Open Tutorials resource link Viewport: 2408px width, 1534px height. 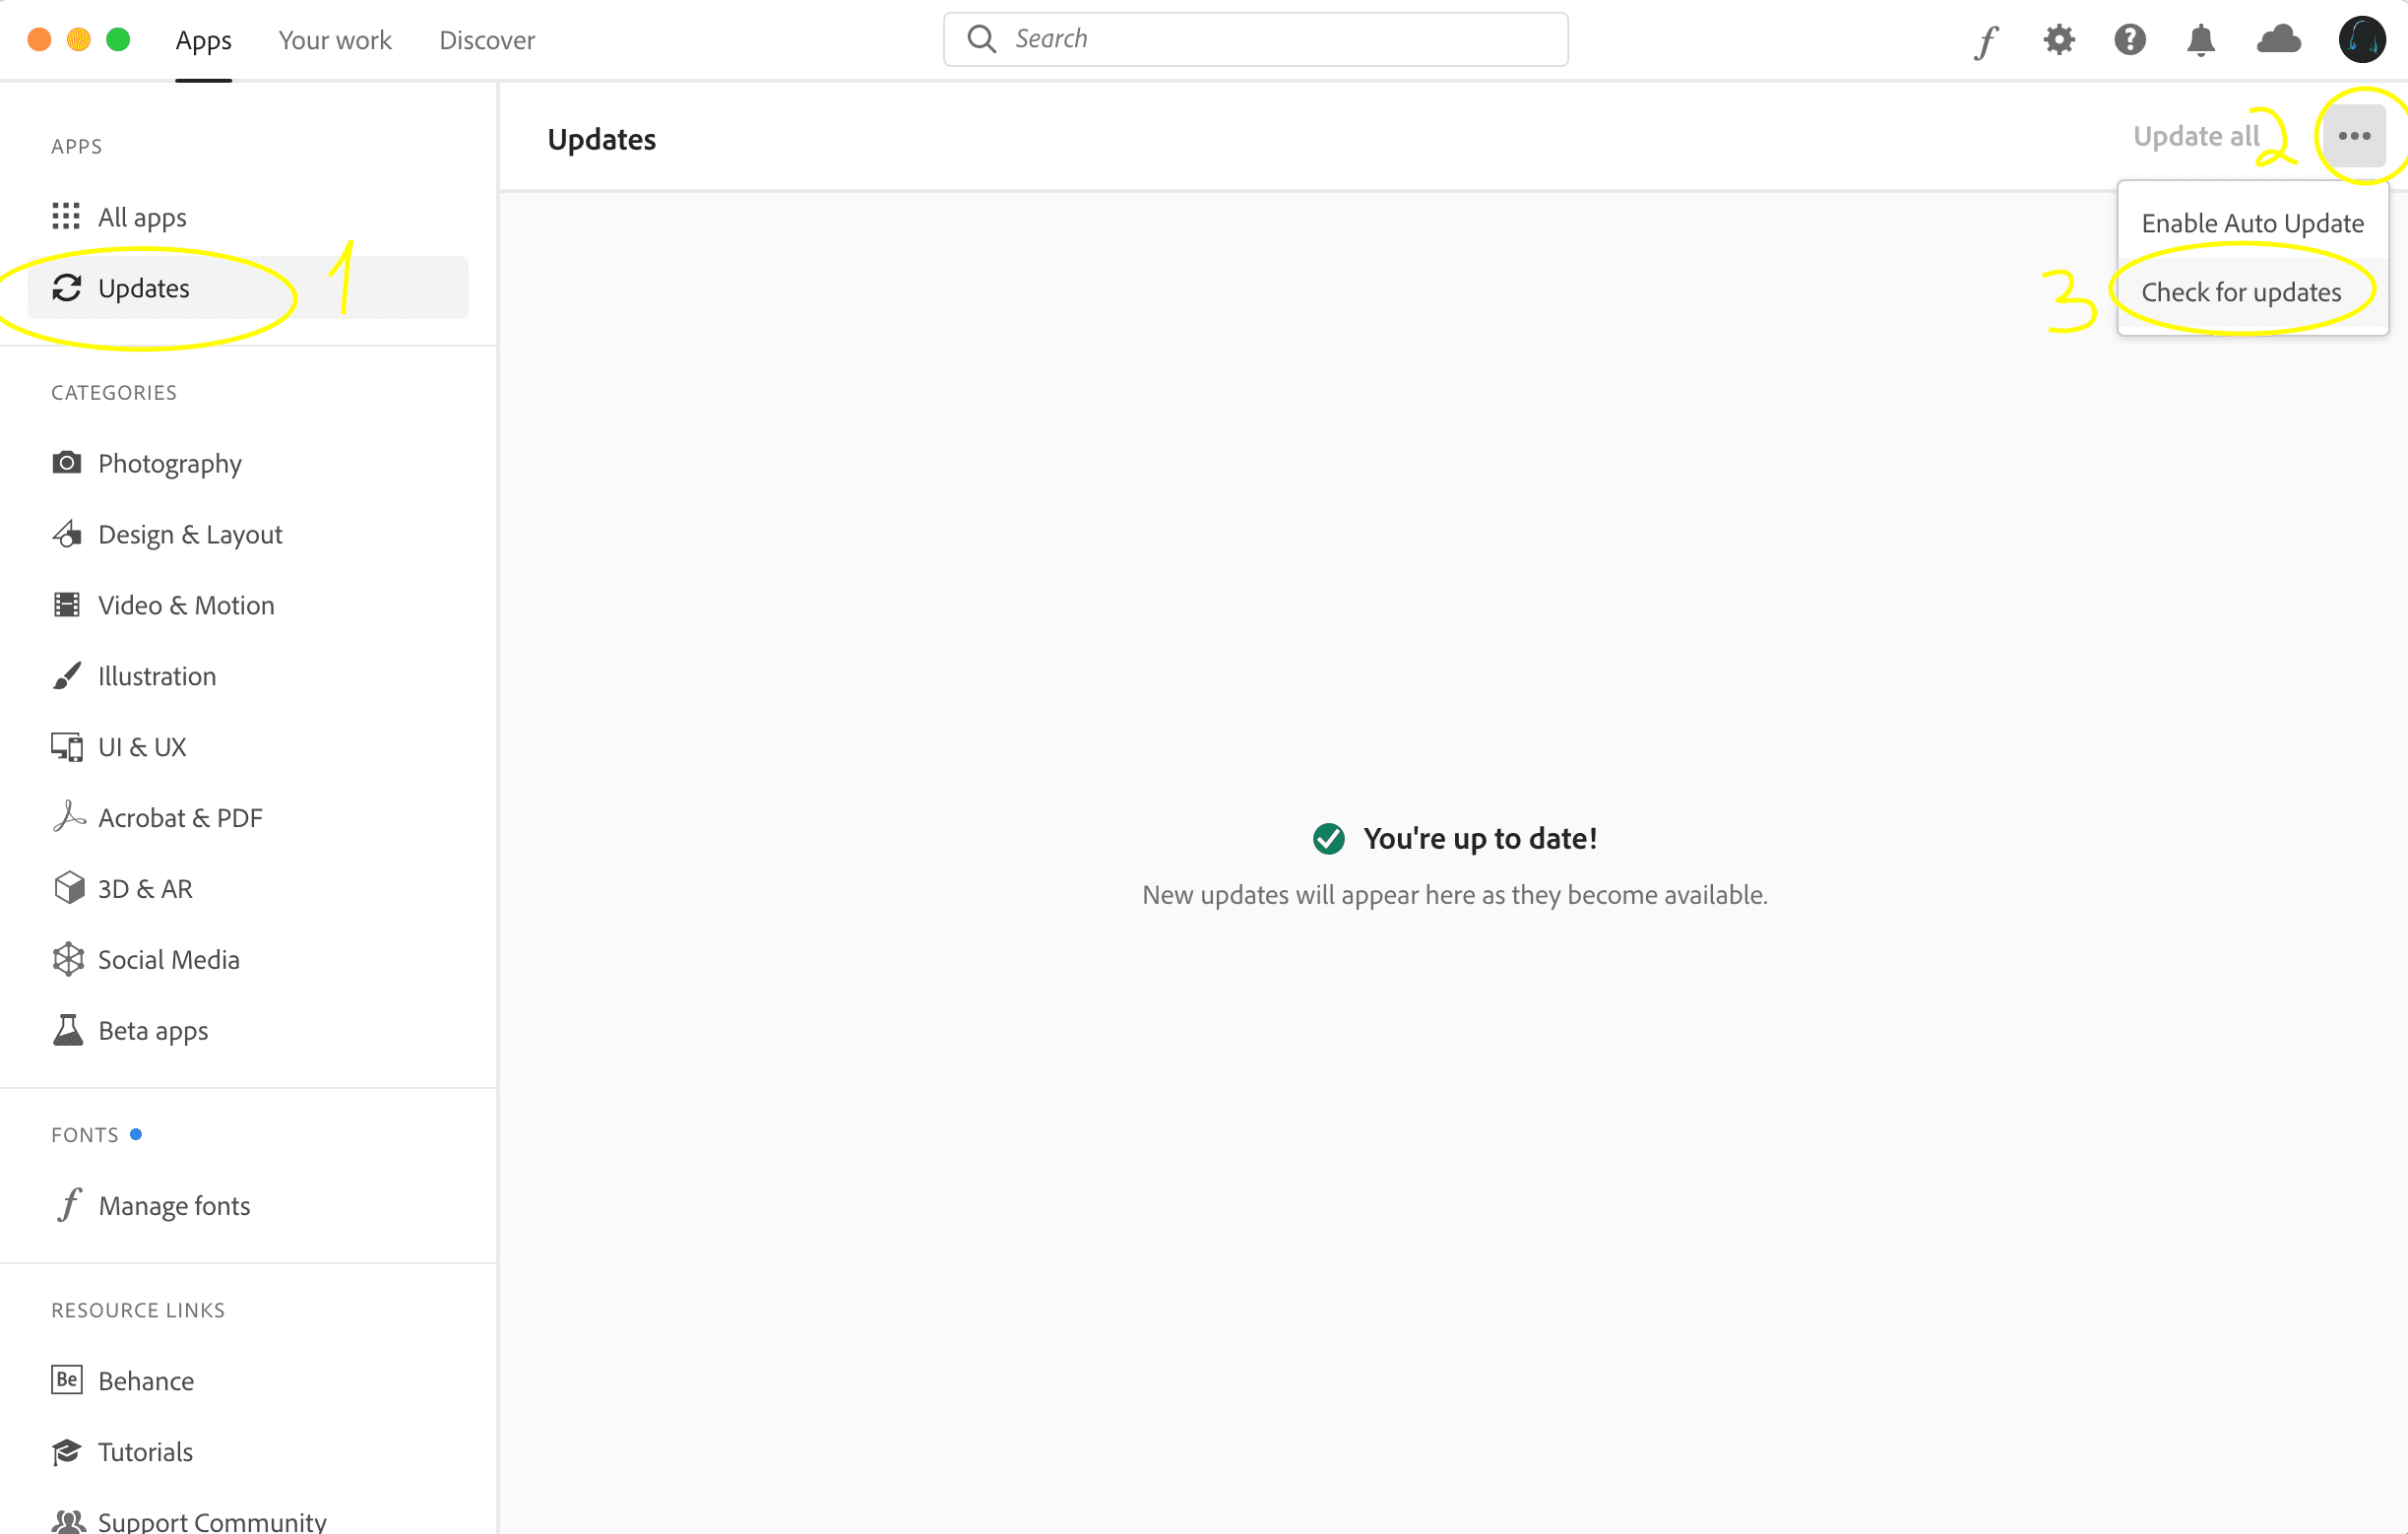click(x=145, y=1451)
